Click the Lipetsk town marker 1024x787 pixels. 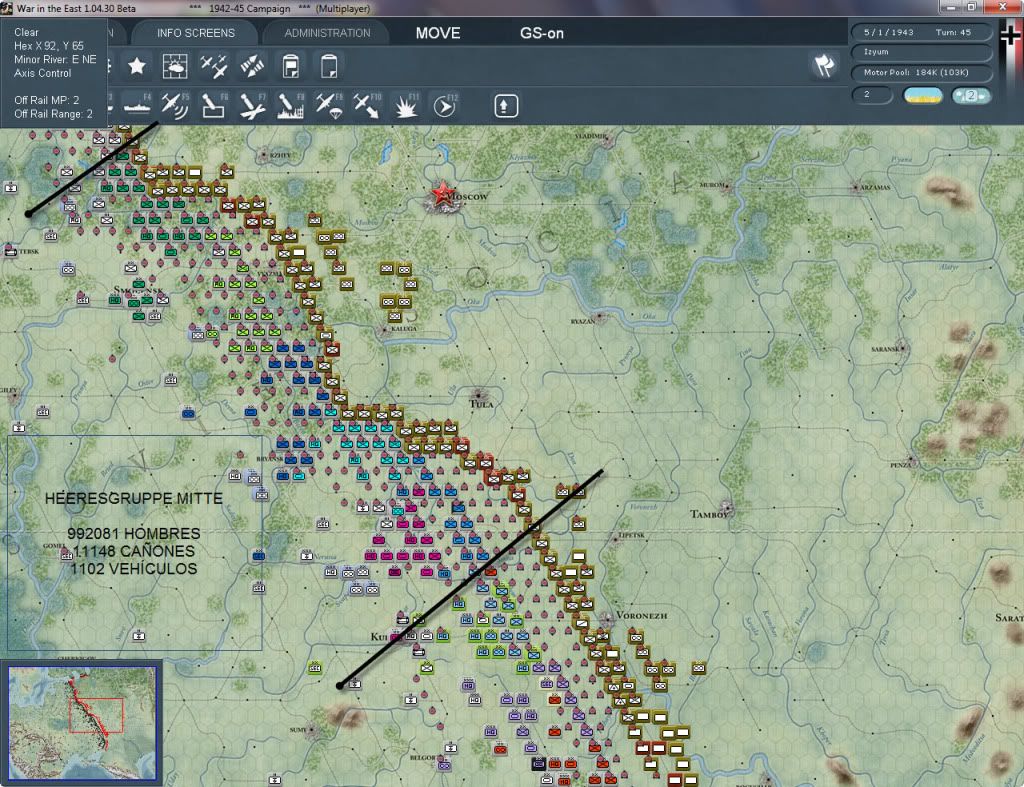[x=613, y=538]
